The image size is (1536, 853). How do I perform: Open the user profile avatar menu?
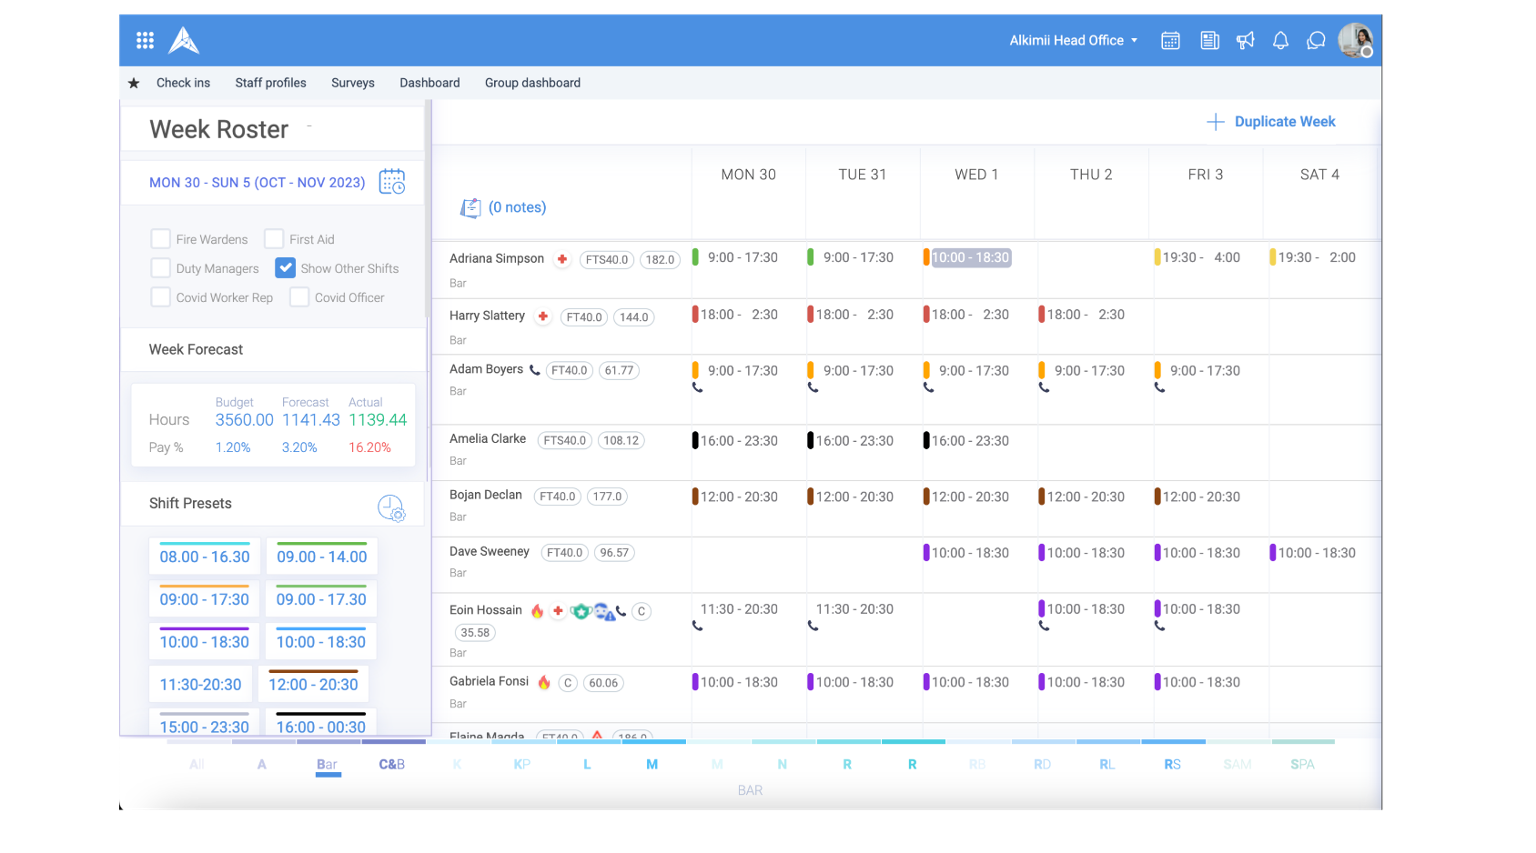tap(1355, 41)
